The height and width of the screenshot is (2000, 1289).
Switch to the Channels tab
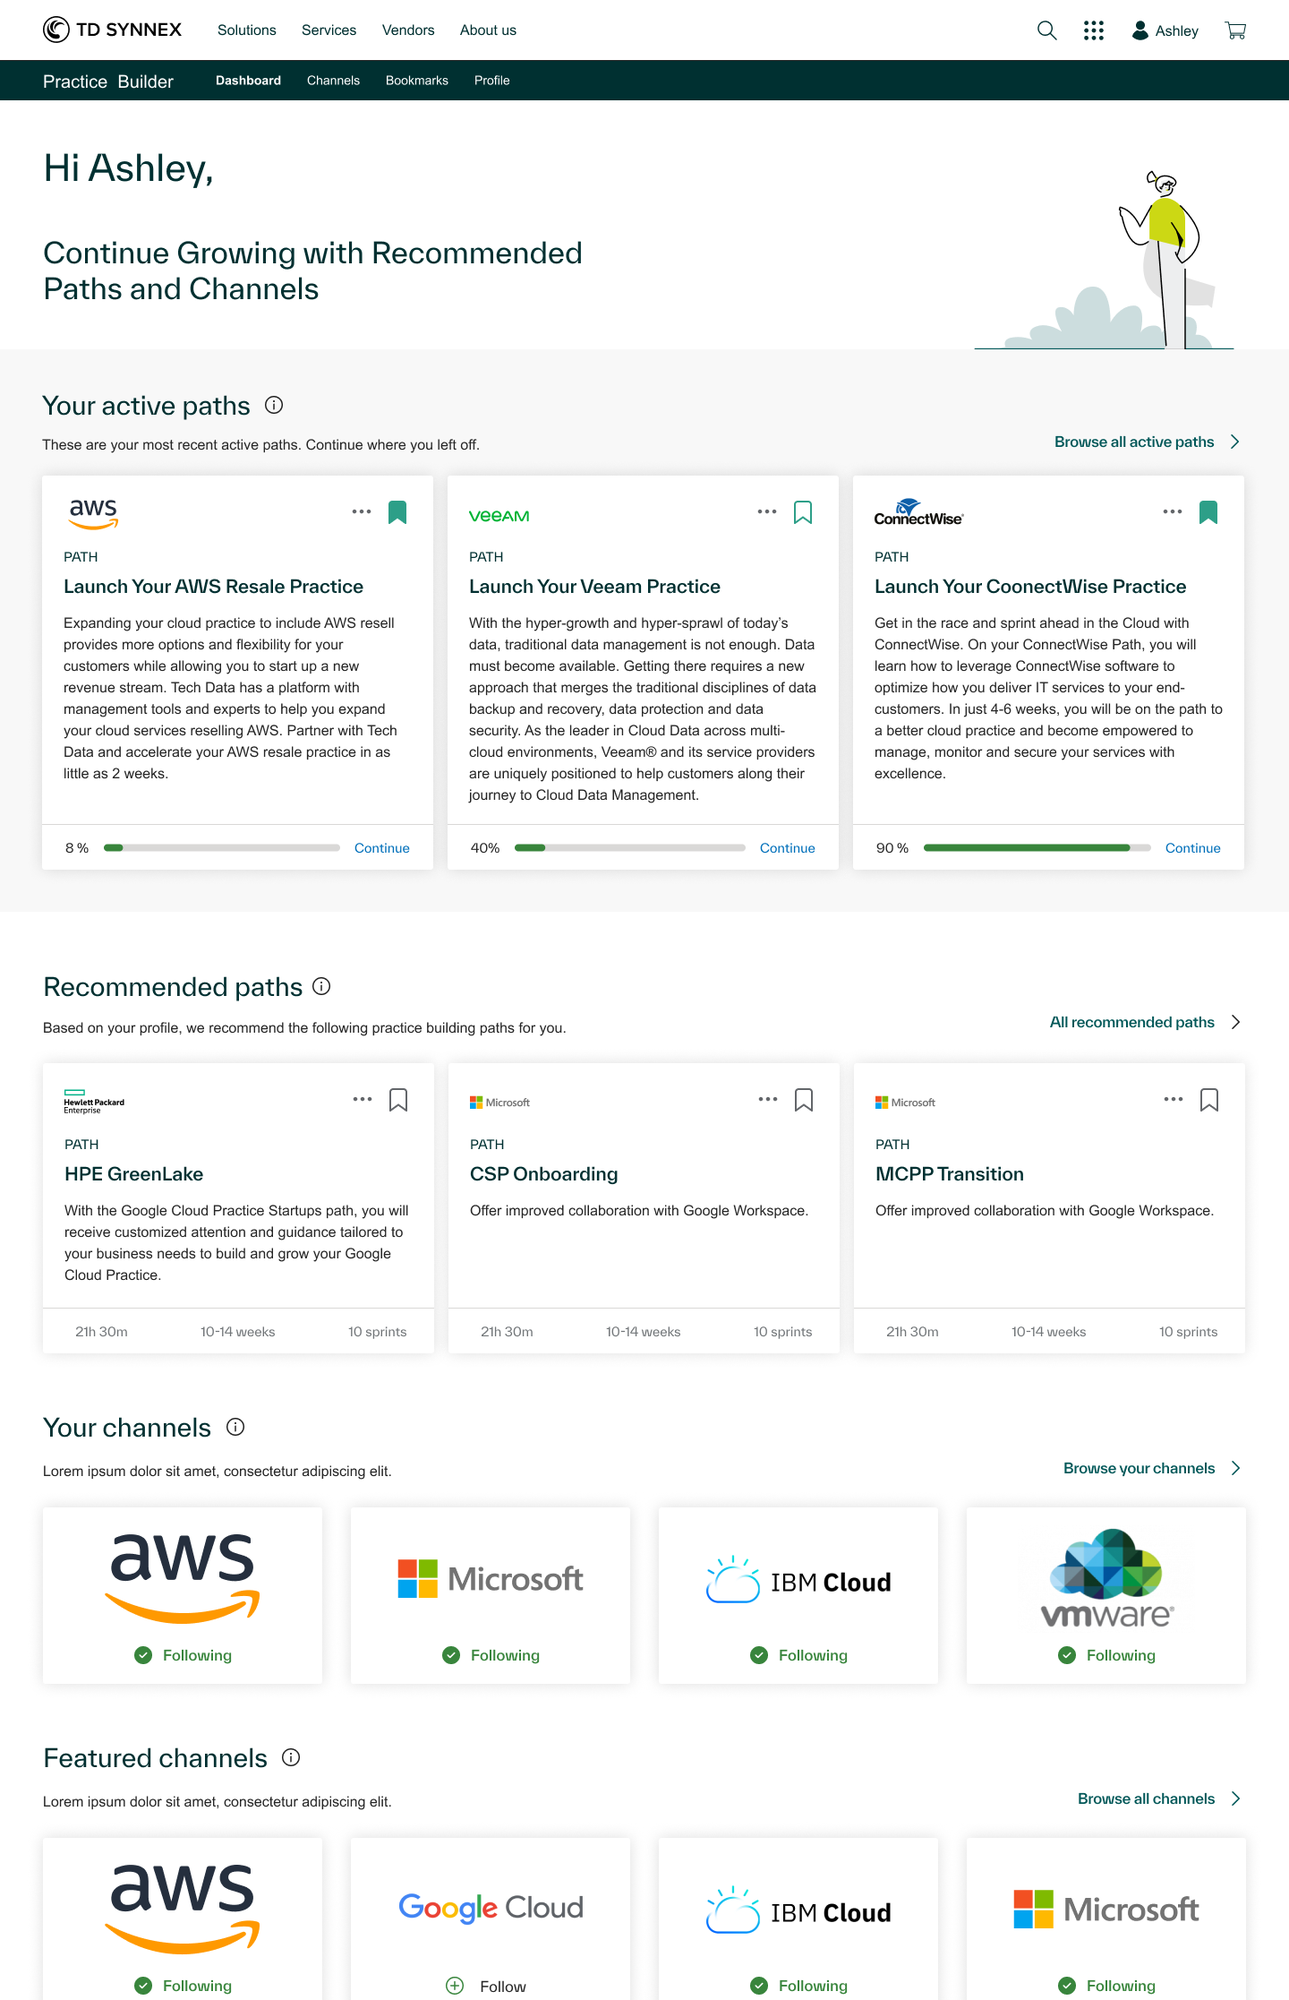pos(333,80)
